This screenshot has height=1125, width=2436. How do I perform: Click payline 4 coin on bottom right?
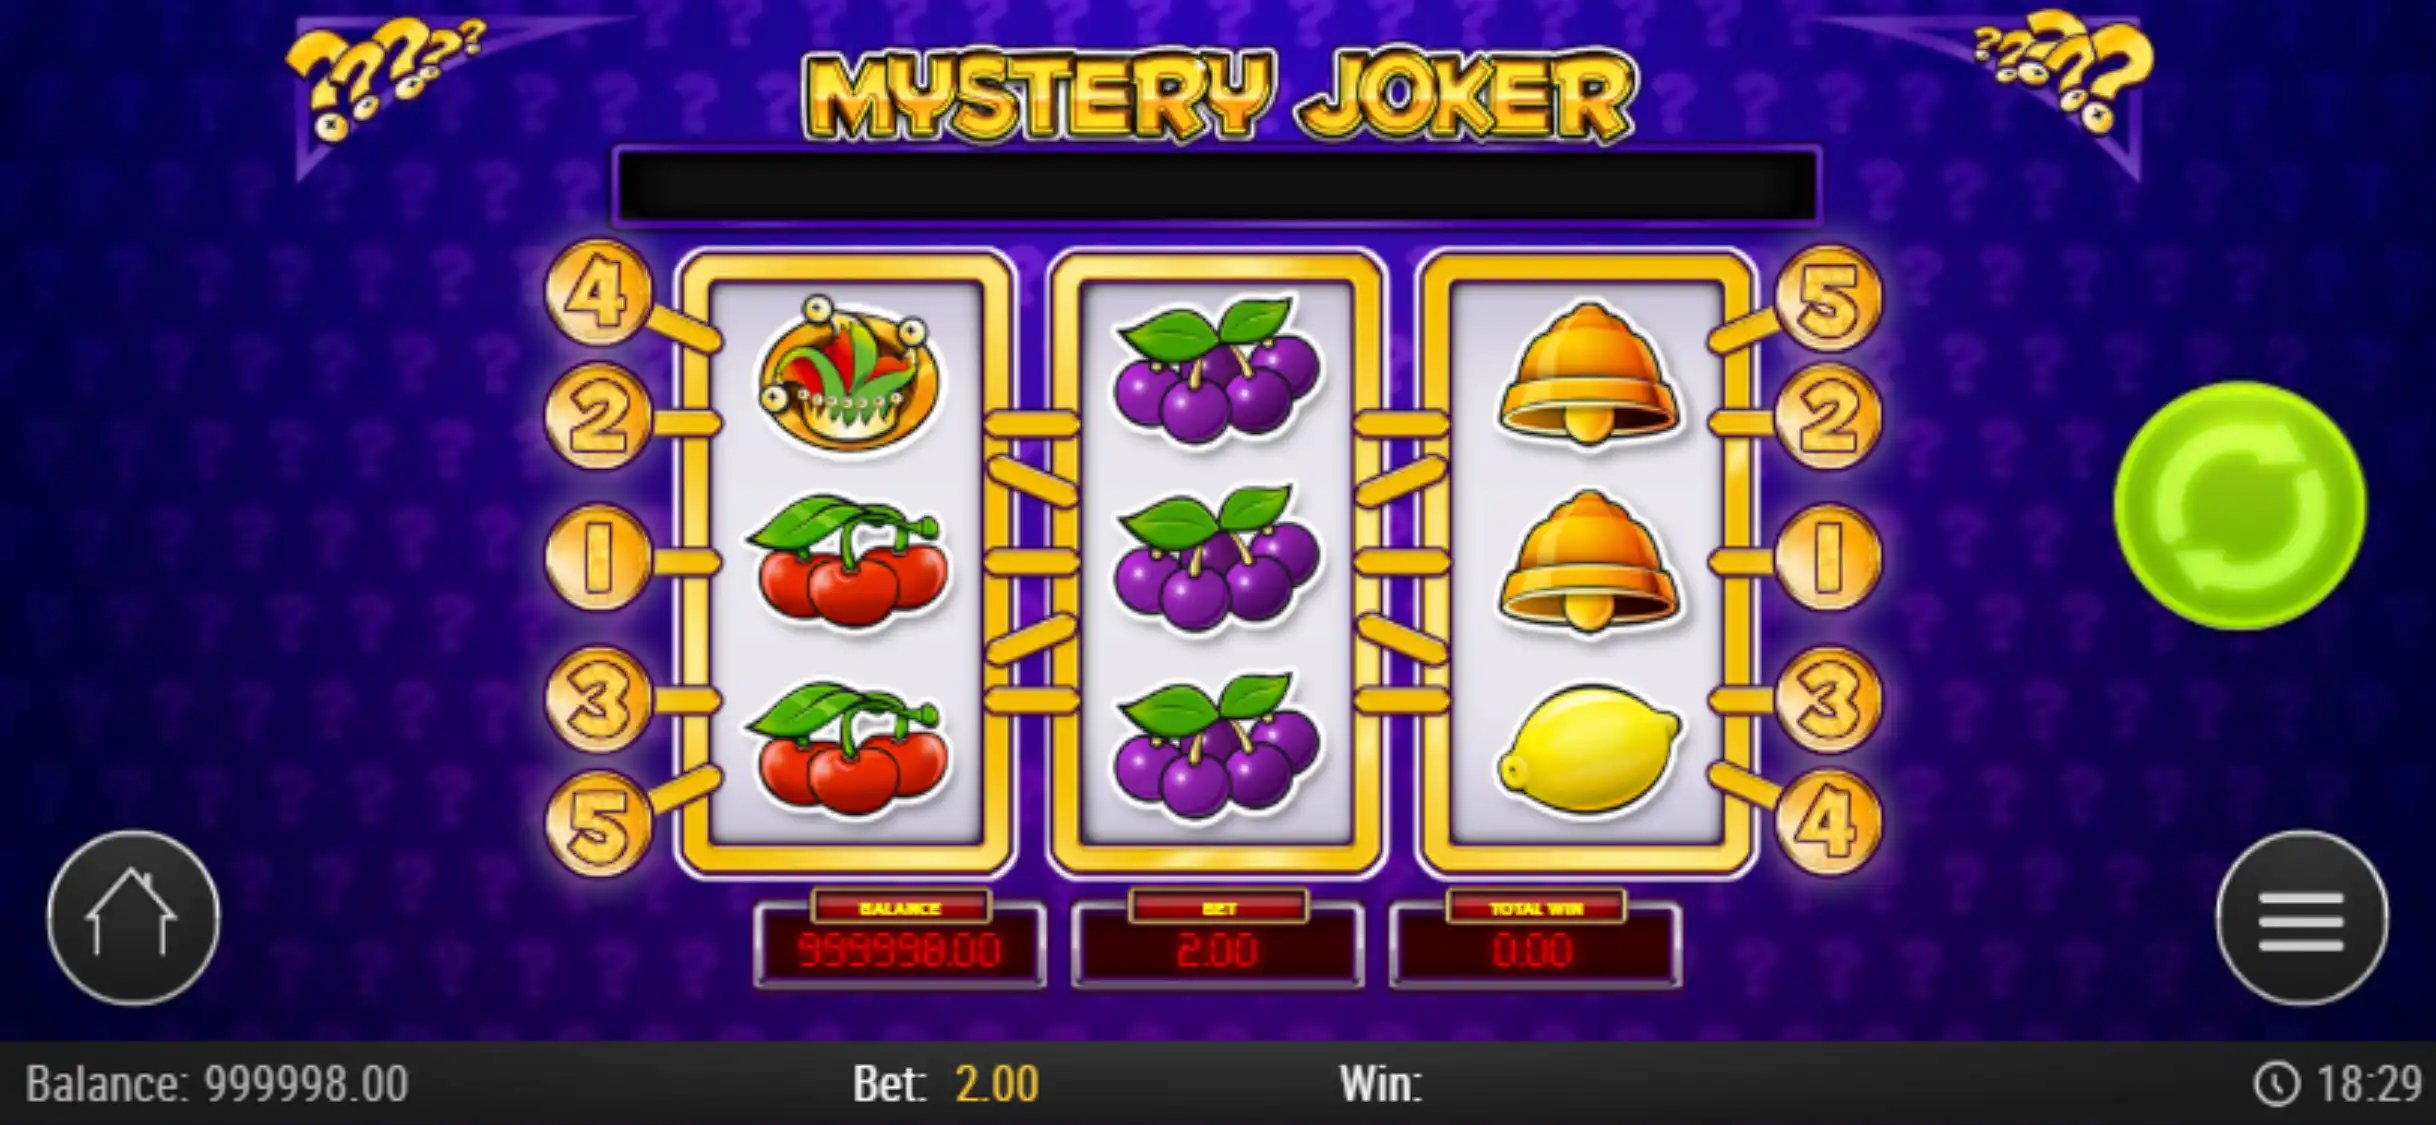tap(1828, 822)
